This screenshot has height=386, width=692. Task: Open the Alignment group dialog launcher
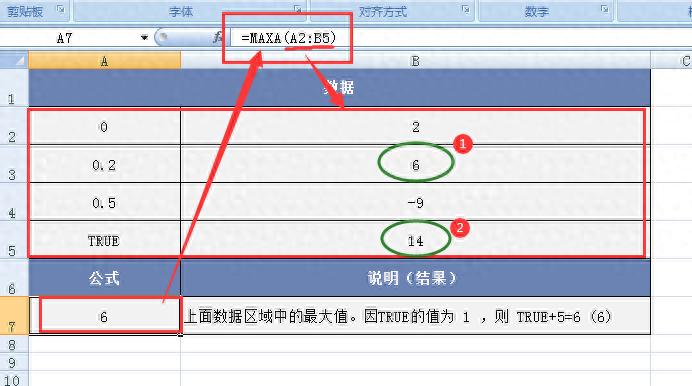[x=466, y=9]
